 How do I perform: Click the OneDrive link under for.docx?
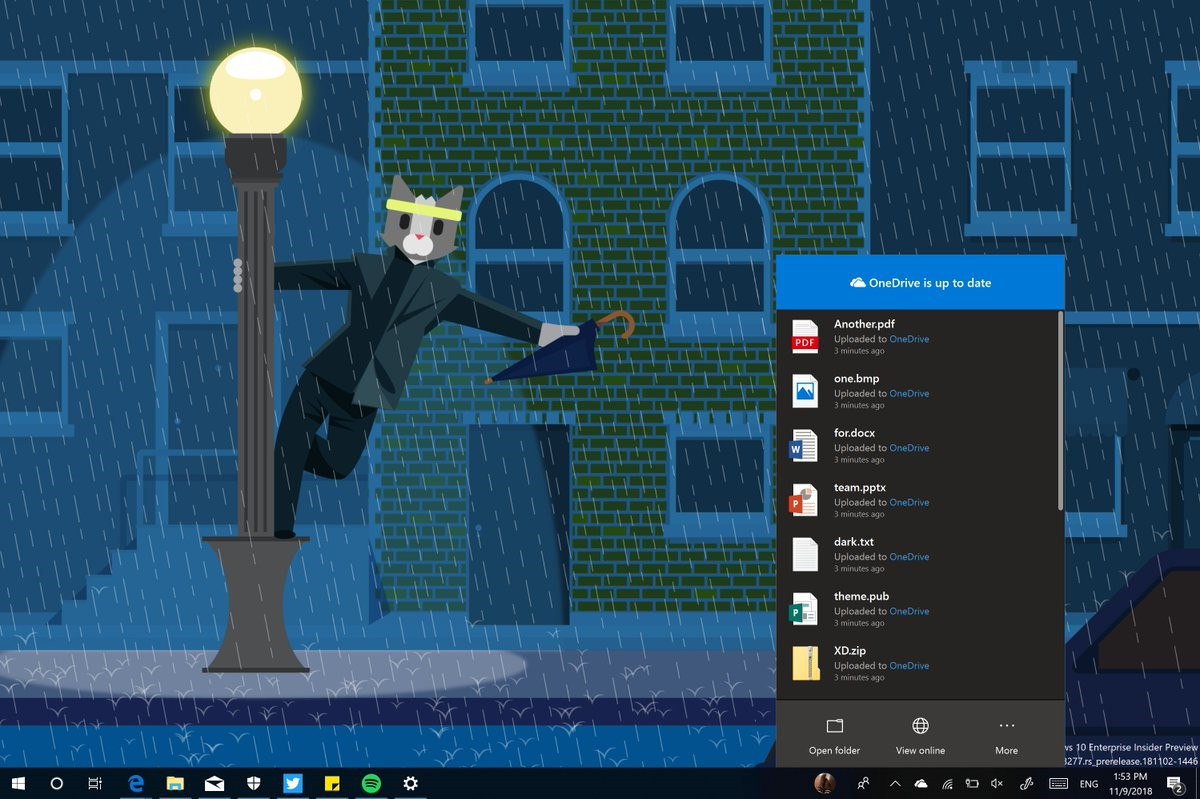[909, 448]
